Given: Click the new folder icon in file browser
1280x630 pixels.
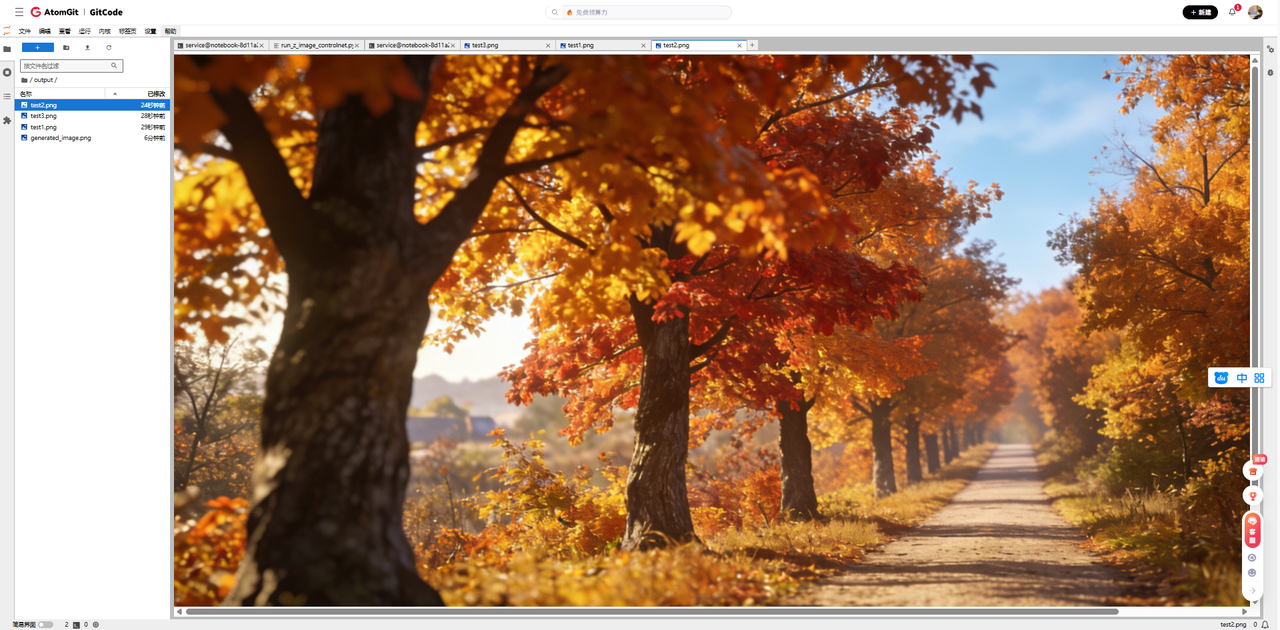Looking at the screenshot, I should [66, 47].
